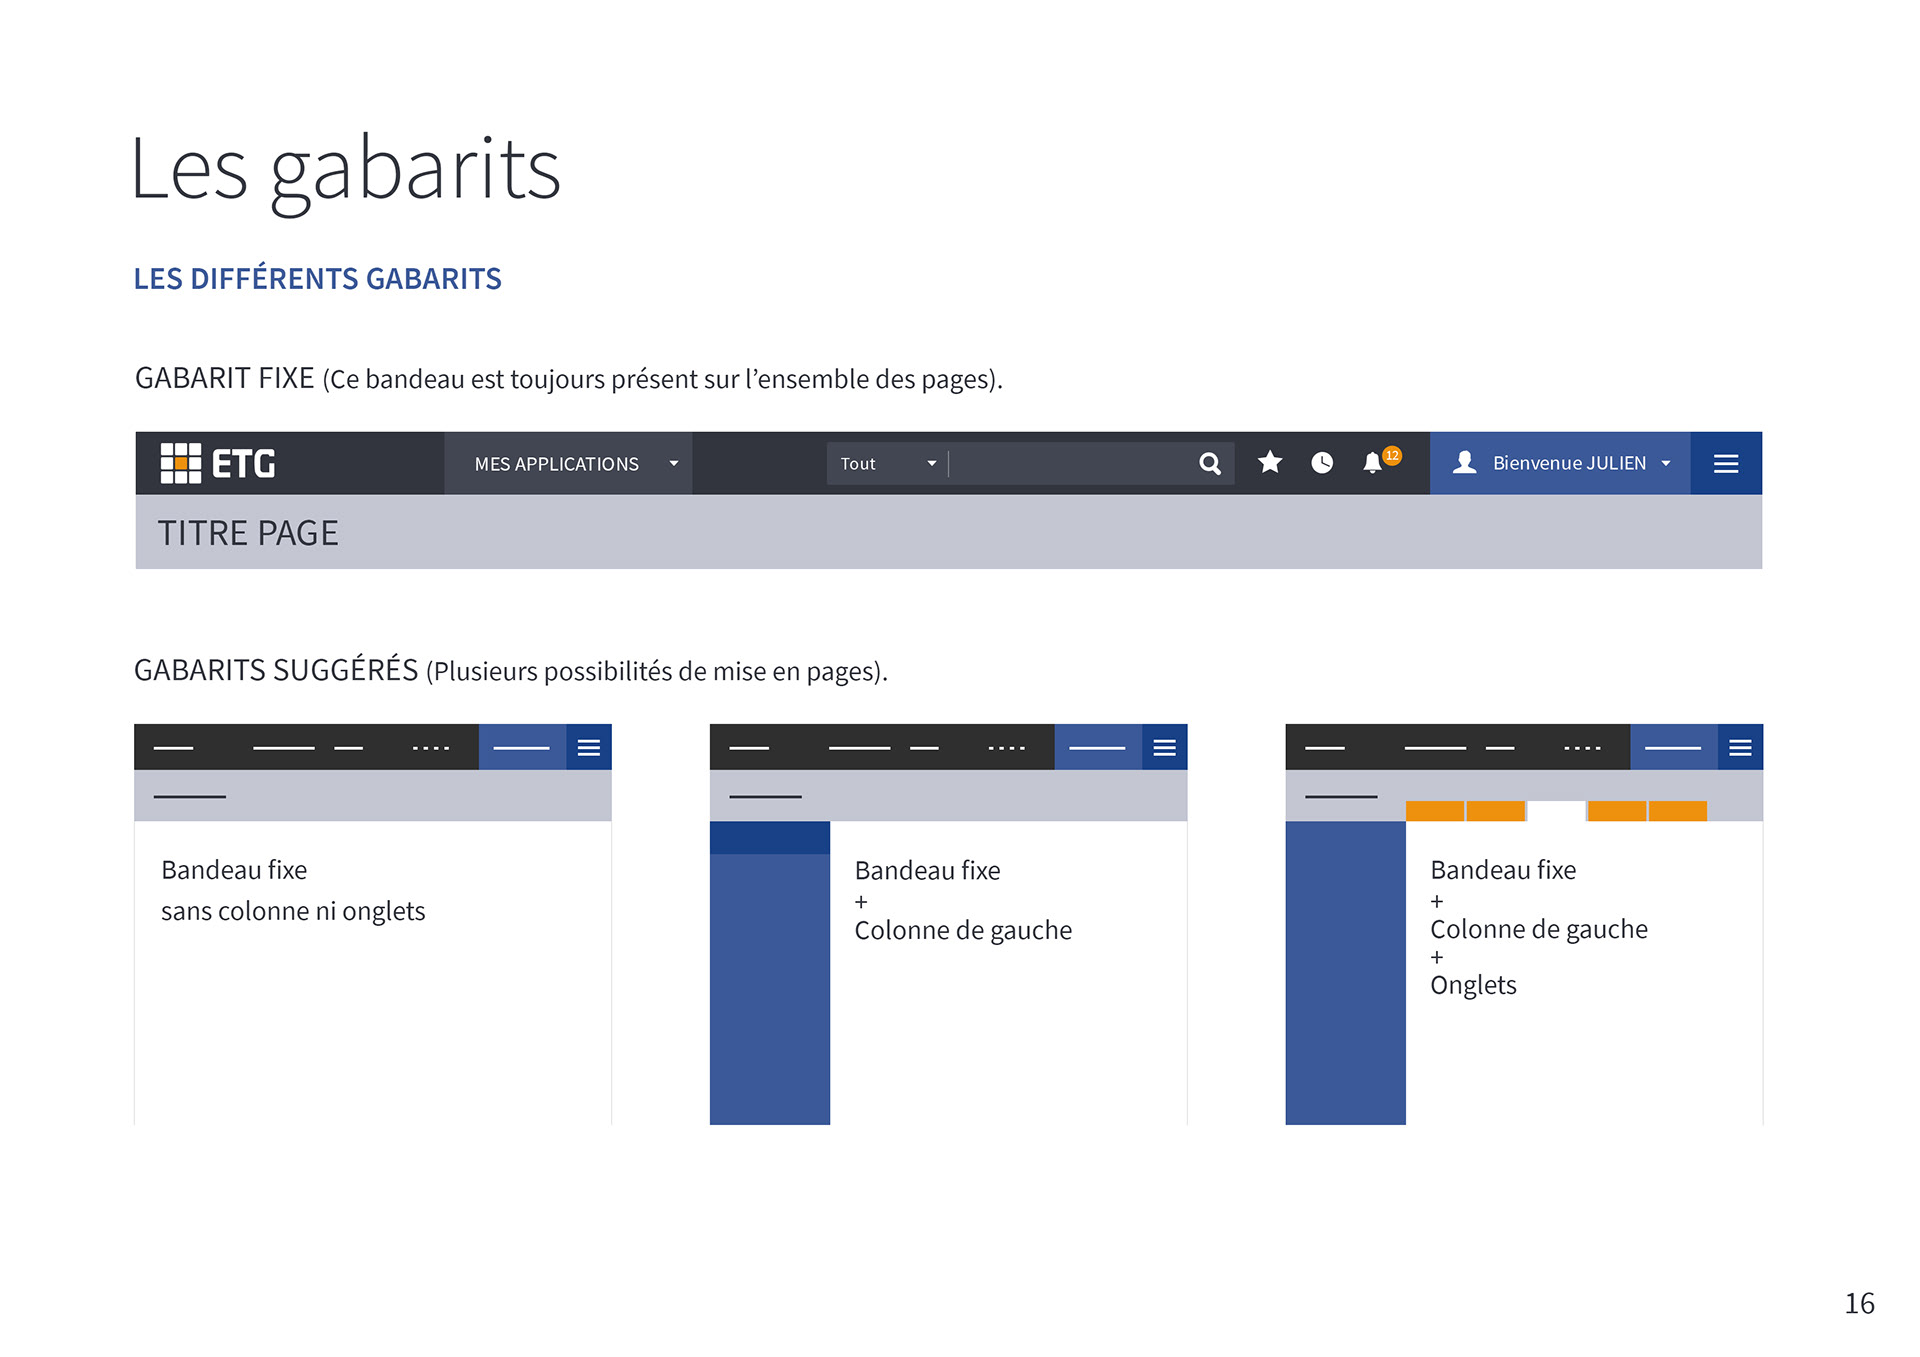Click hamburger icon in first template thumbnail
The image size is (1920, 1357).
[588, 747]
